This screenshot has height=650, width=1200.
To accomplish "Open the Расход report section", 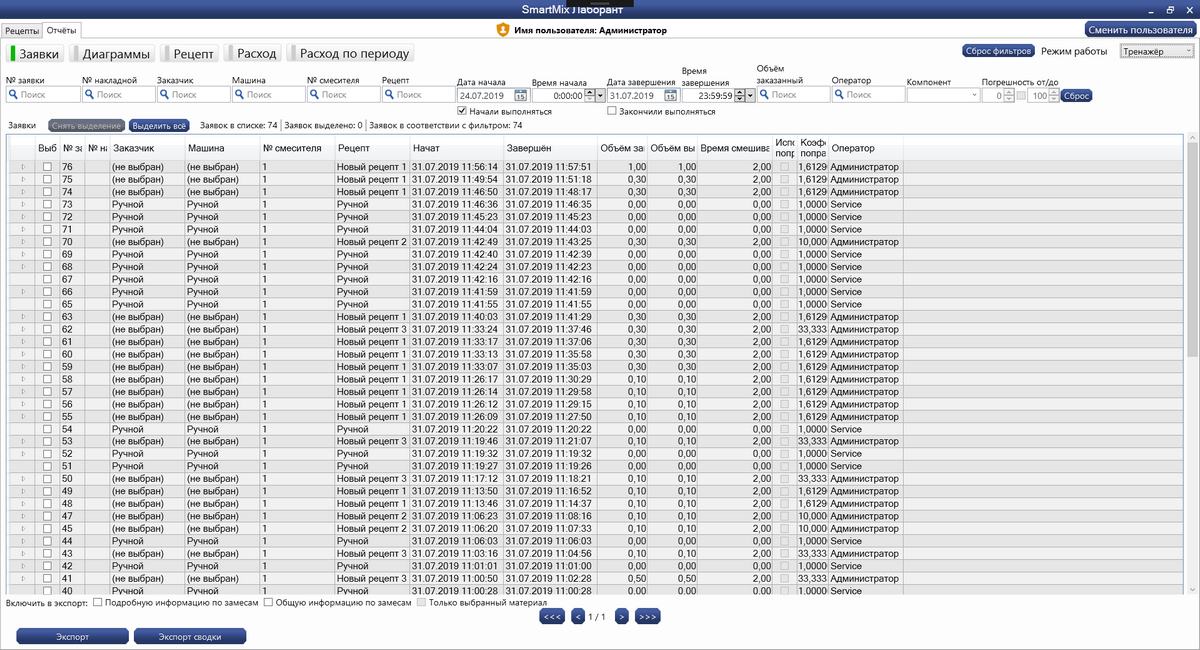I will pyautogui.click(x=254, y=54).
